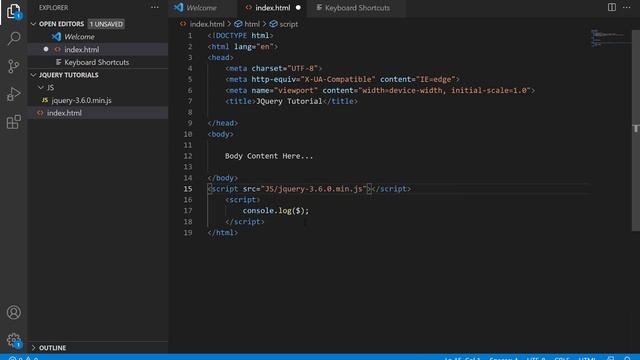
Task: Place cursor on console.log($); line
Action: coord(276,211)
